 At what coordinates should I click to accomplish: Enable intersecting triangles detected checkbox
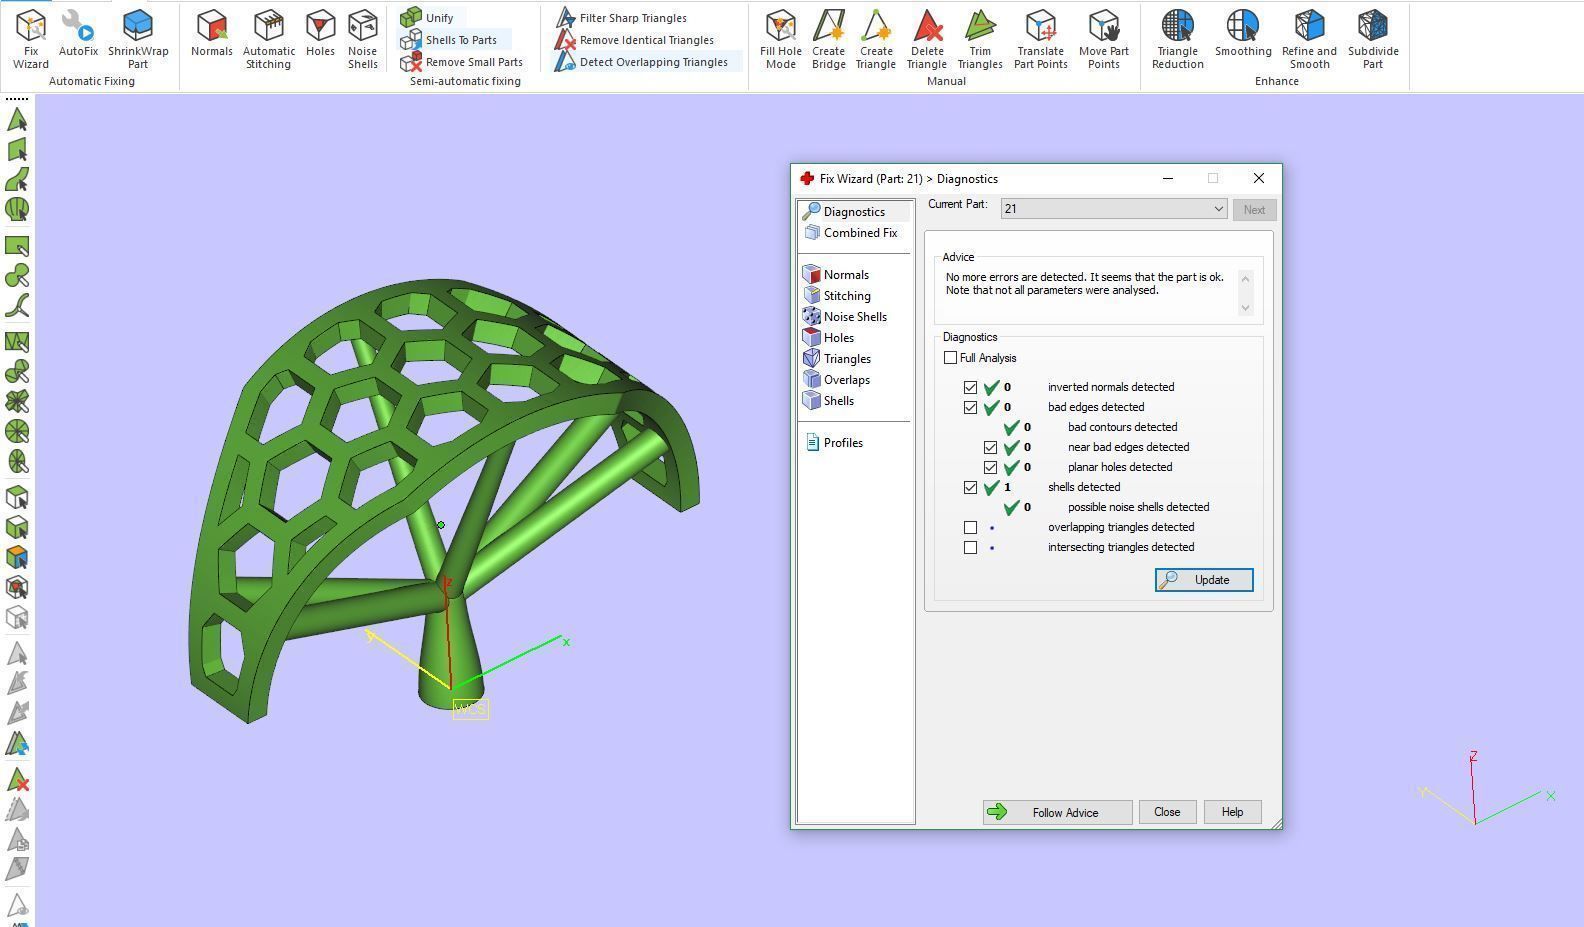tap(970, 547)
